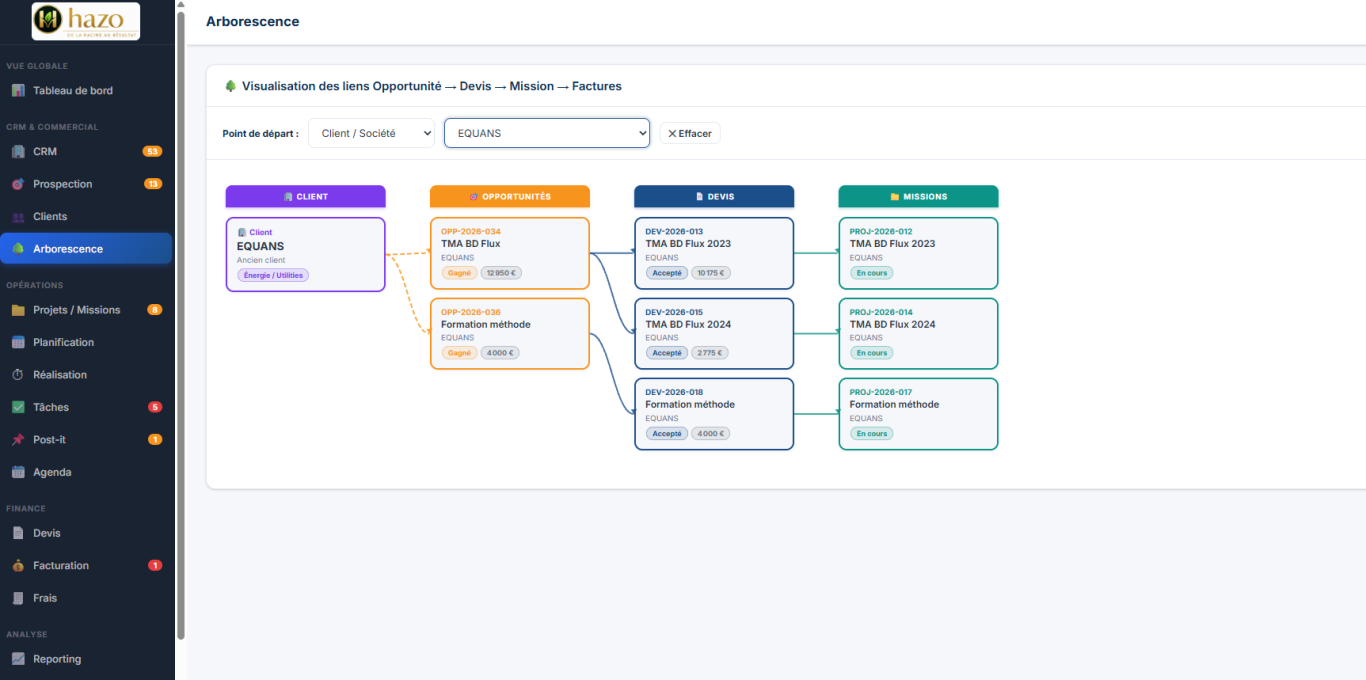This screenshot has height=680, width=1366.
Task: Open the Tableau de bord page
Action: pos(87,91)
